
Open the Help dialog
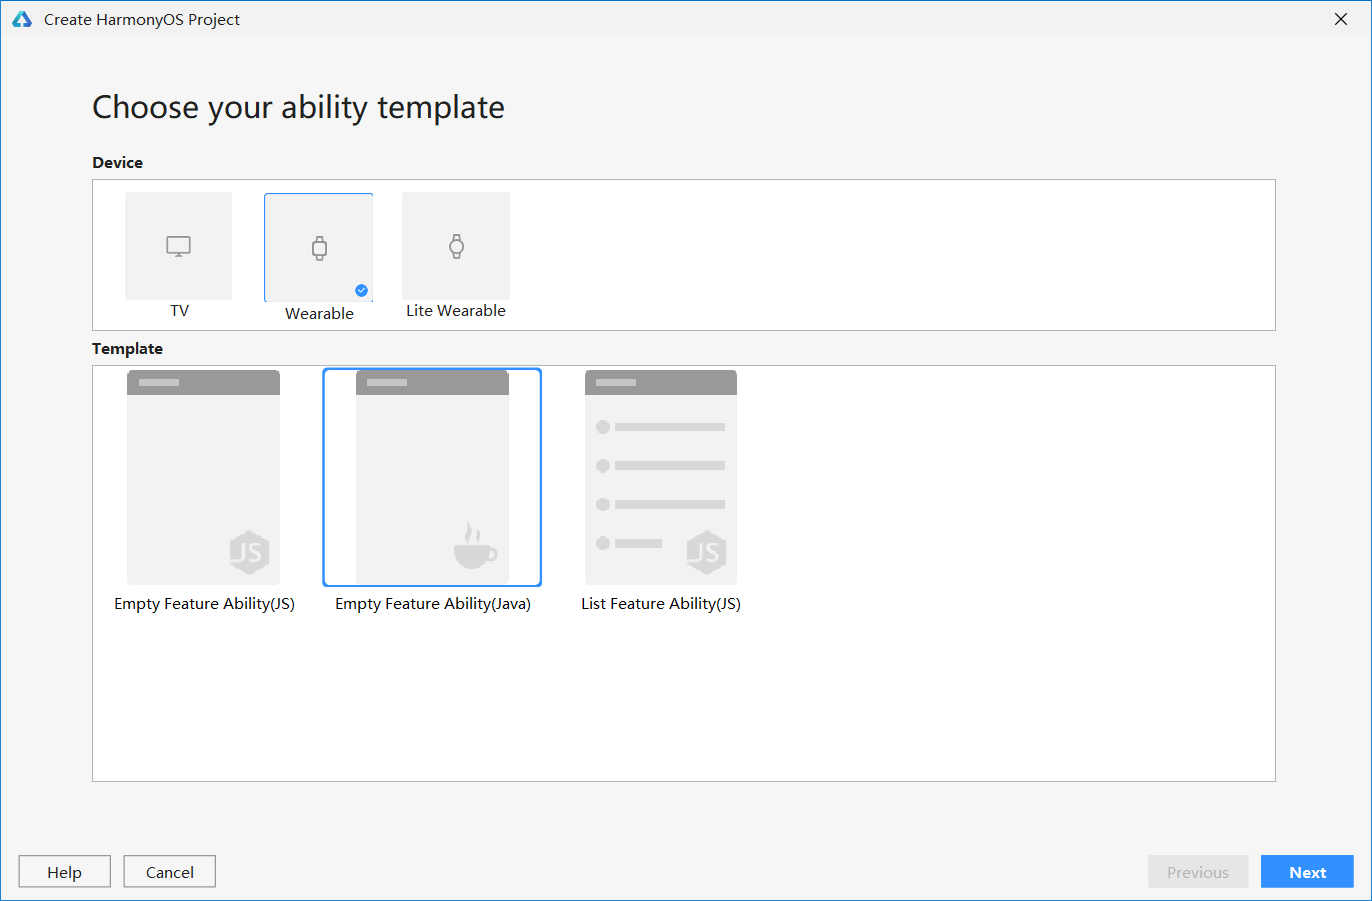click(x=64, y=871)
